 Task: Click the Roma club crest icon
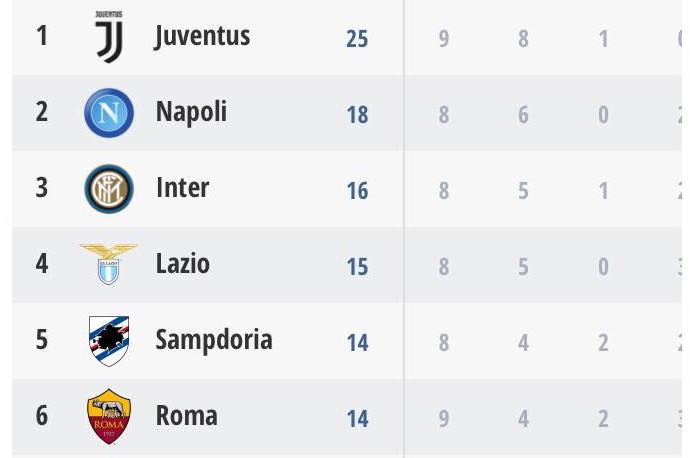[108, 416]
